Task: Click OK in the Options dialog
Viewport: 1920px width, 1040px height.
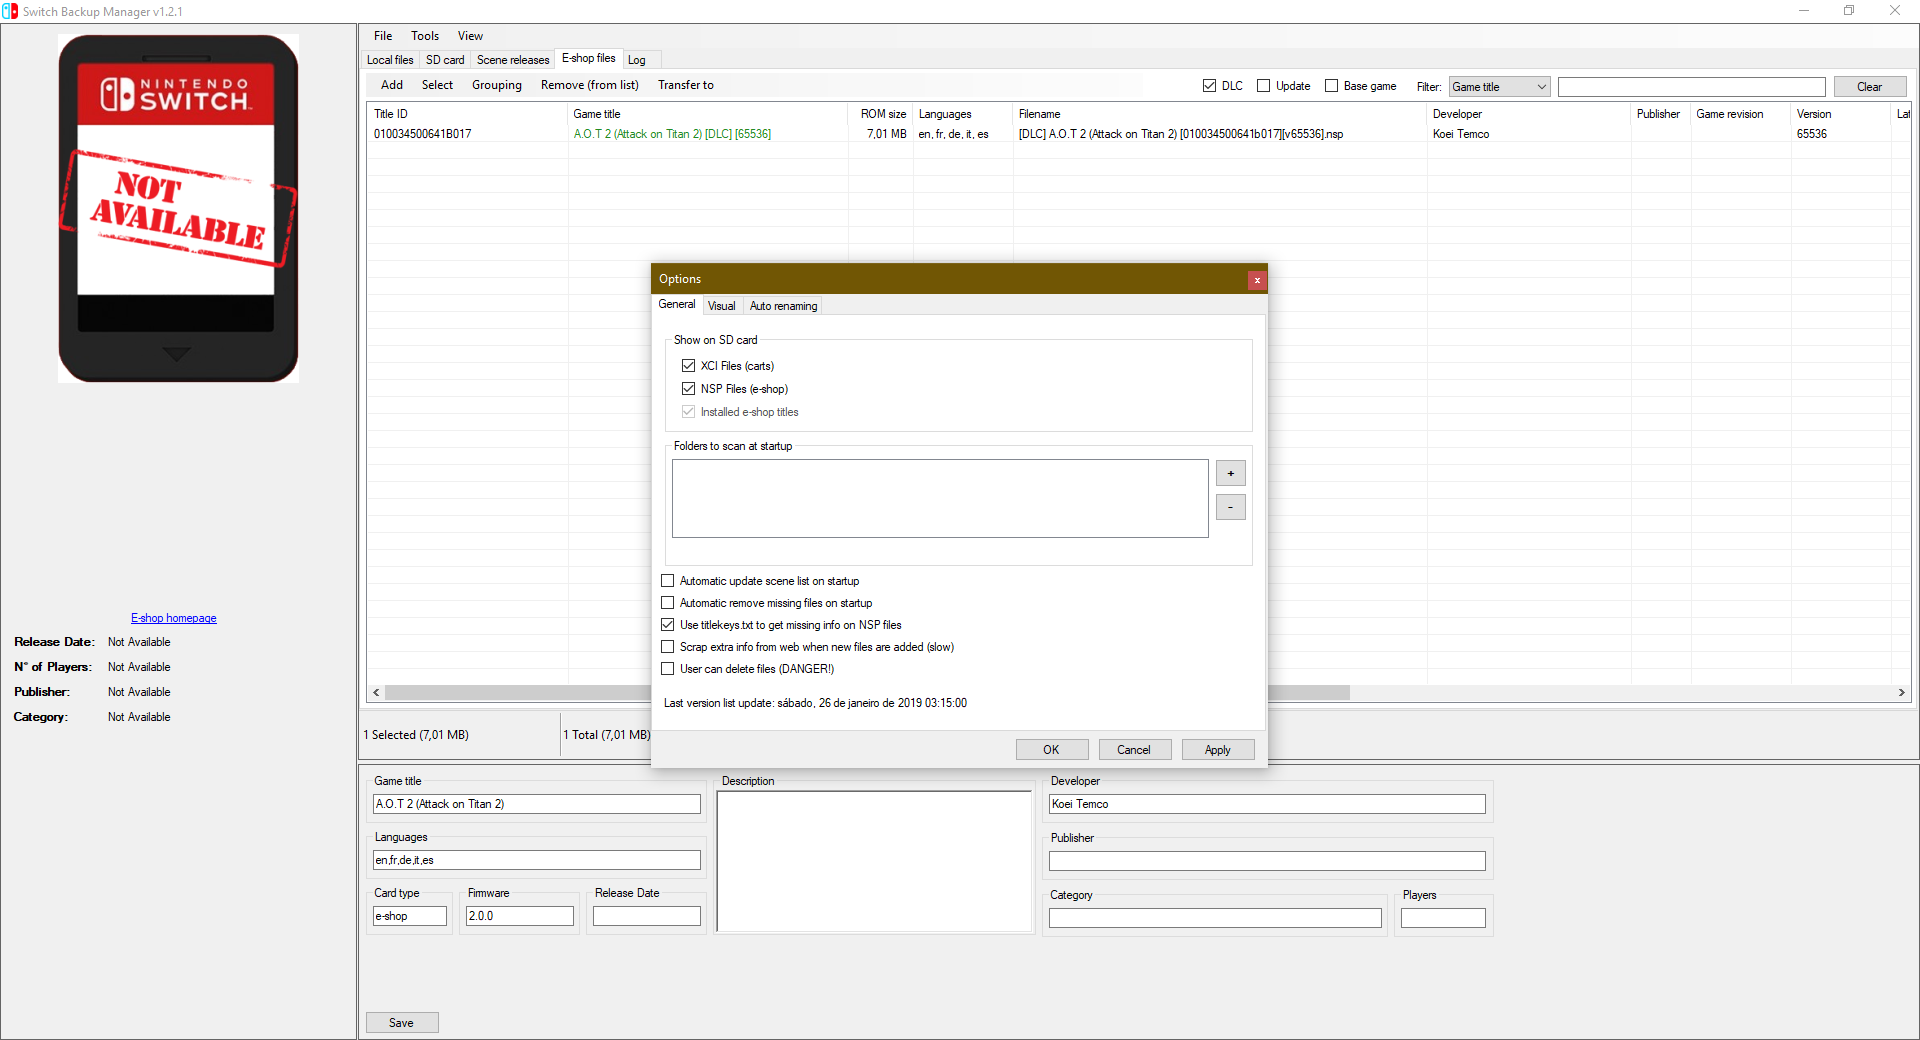Action: click(x=1052, y=750)
